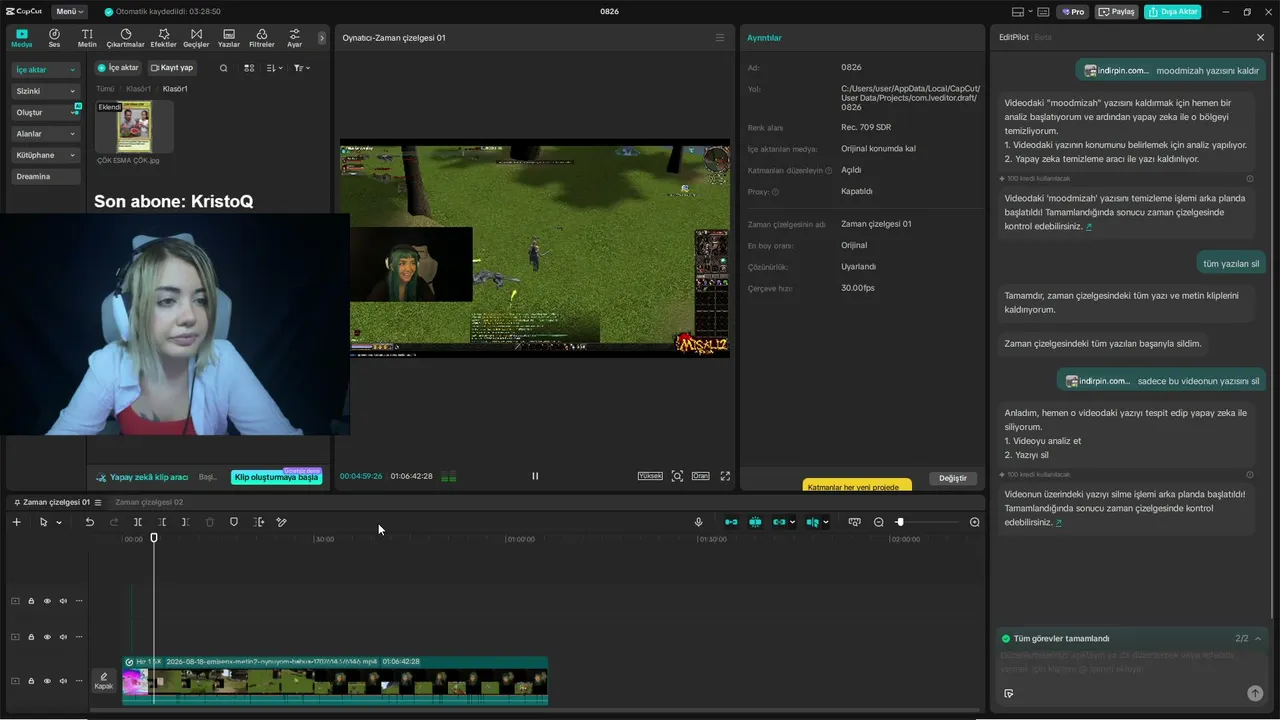1280x720 pixels.
Task: Open the Ses tab
Action: click(x=54, y=38)
